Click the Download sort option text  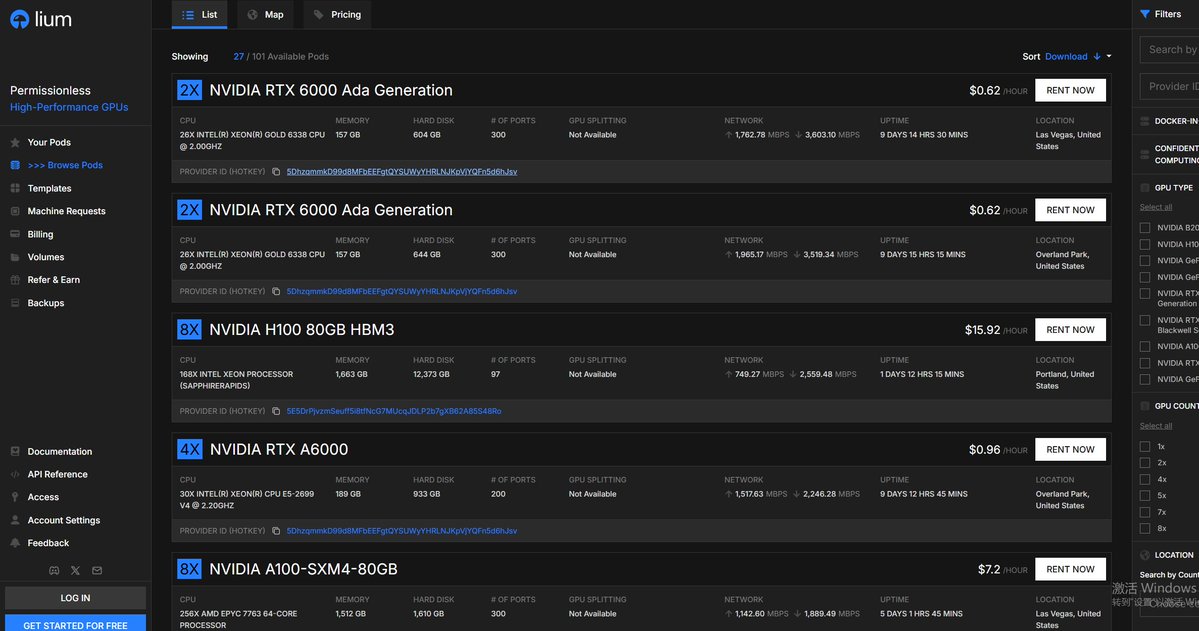click(x=1066, y=57)
